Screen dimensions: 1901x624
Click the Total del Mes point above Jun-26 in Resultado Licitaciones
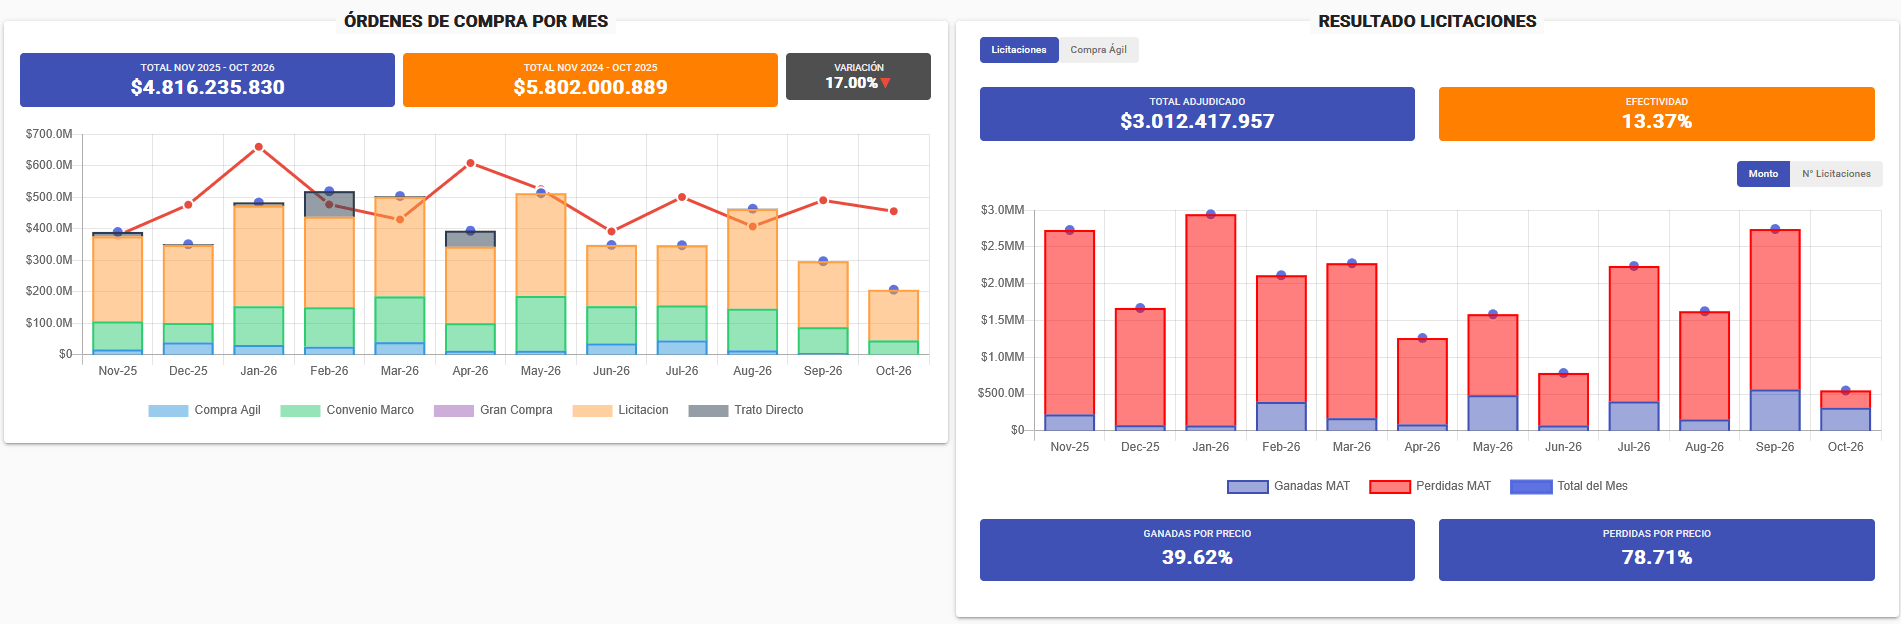coord(1564,373)
